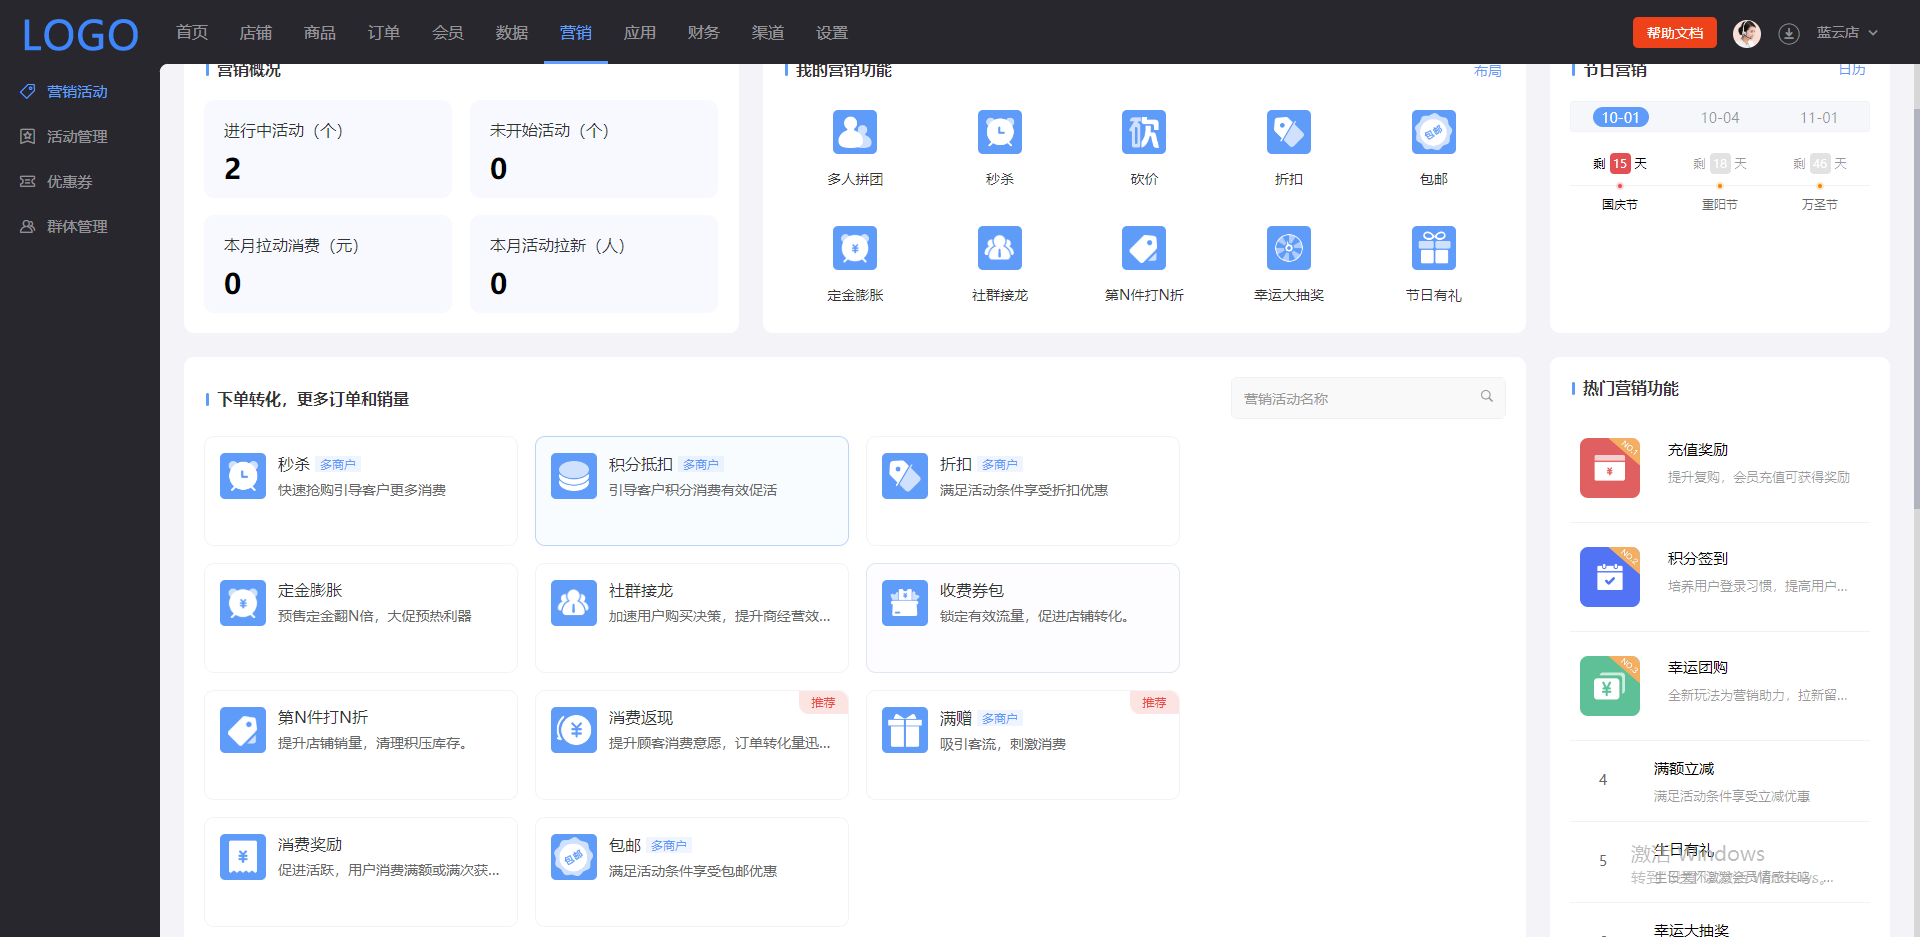Screen dimensions: 1920x937
Task: Click the 帮助文档 button
Action: (1675, 33)
